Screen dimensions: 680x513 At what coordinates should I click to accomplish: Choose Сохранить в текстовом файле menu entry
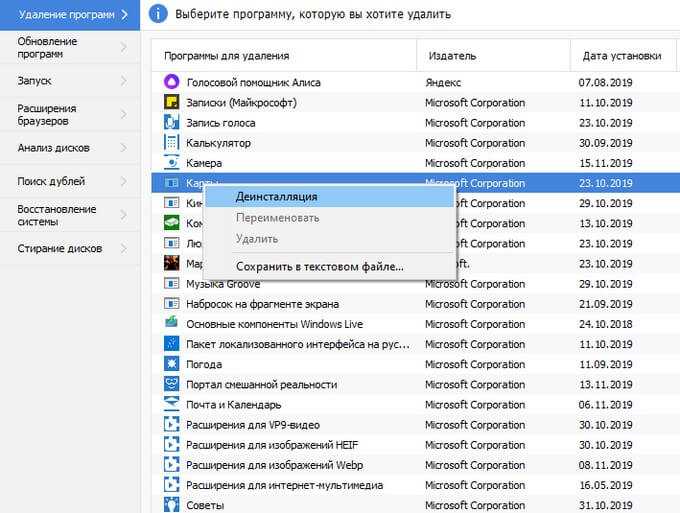330,266
